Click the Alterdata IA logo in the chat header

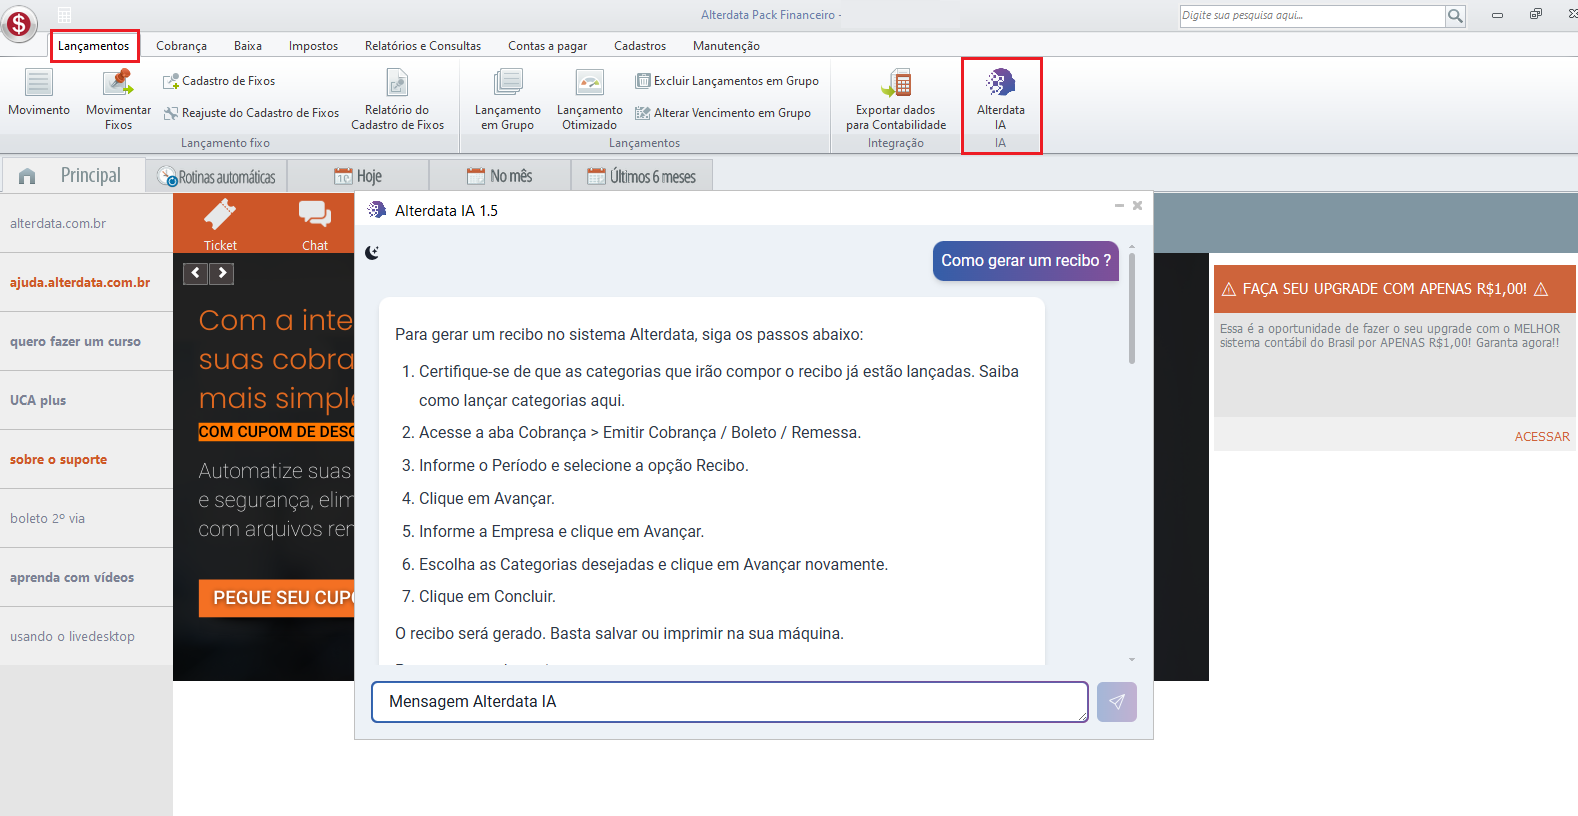[377, 210]
